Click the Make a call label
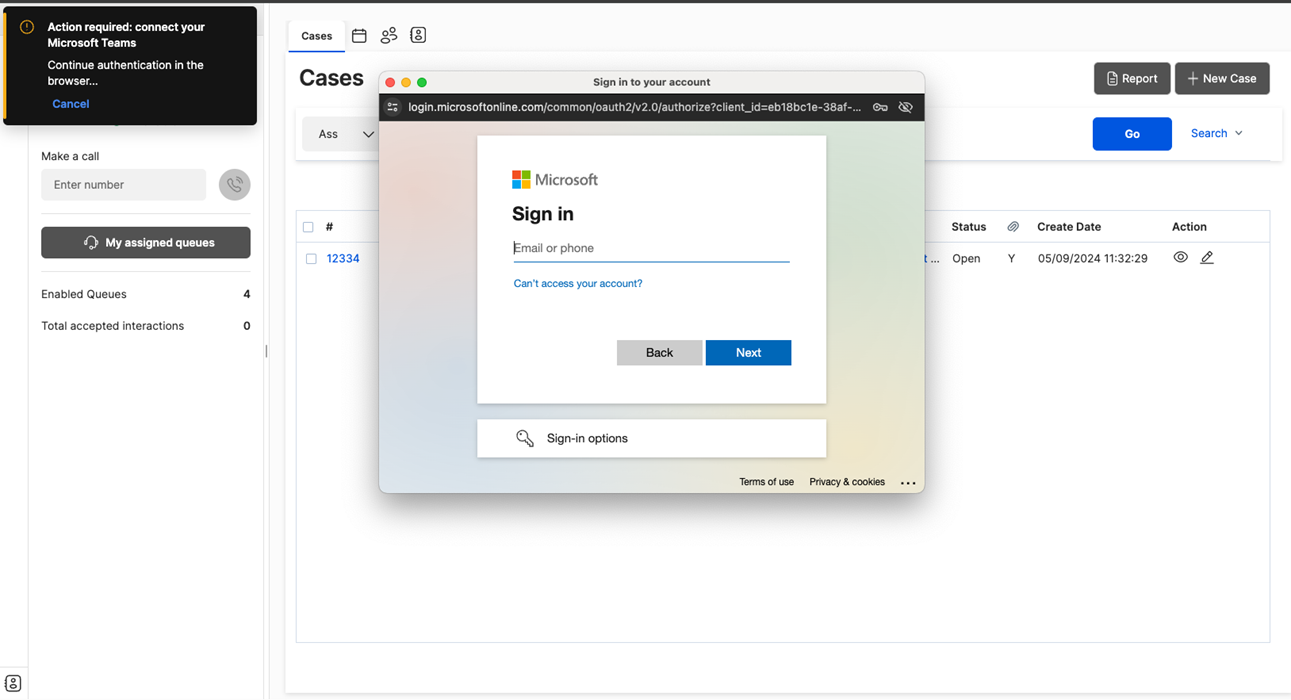This screenshot has height=700, width=1291. (70, 156)
